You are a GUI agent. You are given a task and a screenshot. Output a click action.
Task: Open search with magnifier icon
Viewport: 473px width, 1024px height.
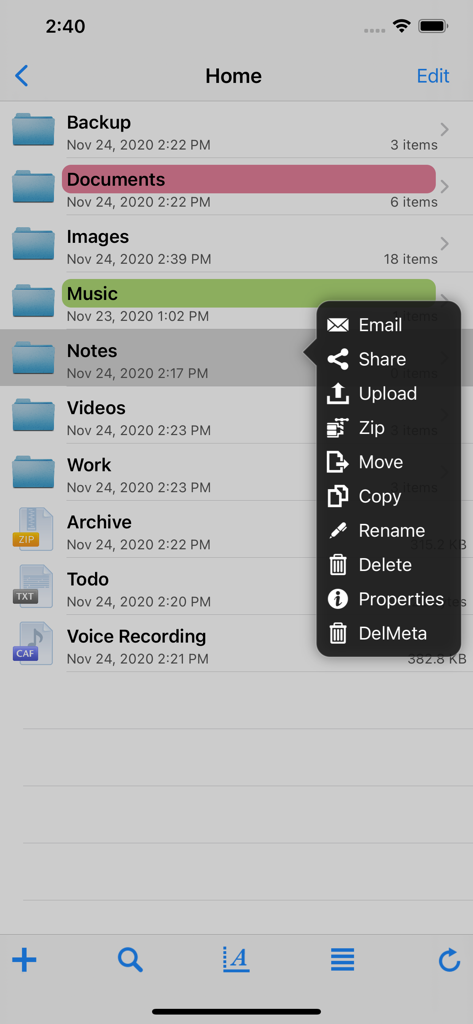(x=131, y=960)
